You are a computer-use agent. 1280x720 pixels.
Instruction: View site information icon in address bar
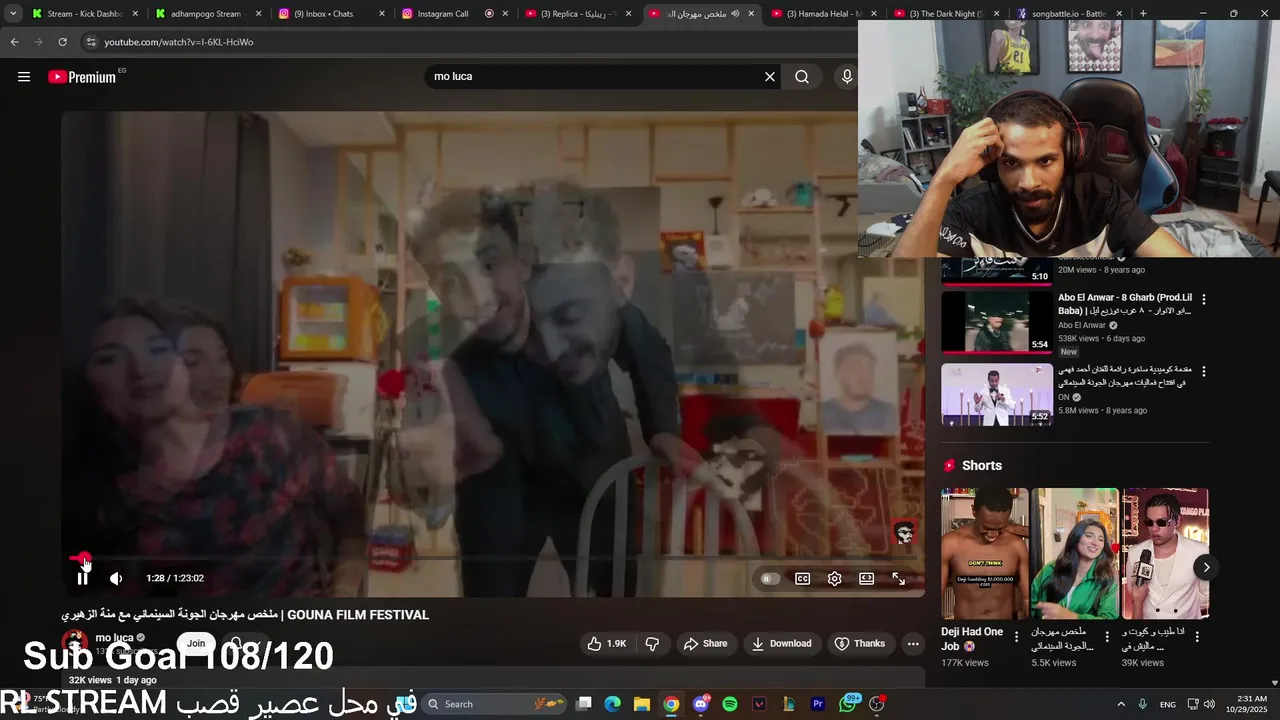click(x=91, y=42)
